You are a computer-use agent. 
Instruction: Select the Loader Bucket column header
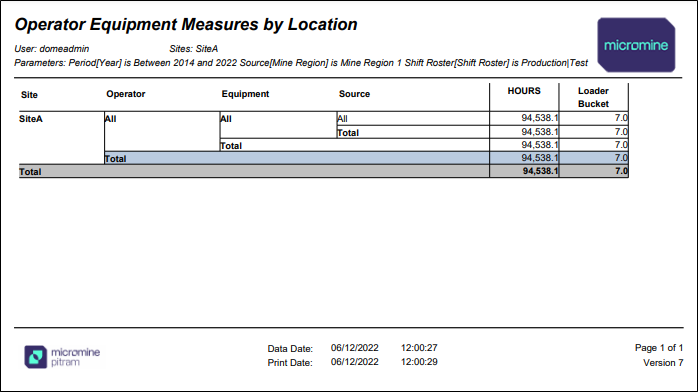coord(593,97)
